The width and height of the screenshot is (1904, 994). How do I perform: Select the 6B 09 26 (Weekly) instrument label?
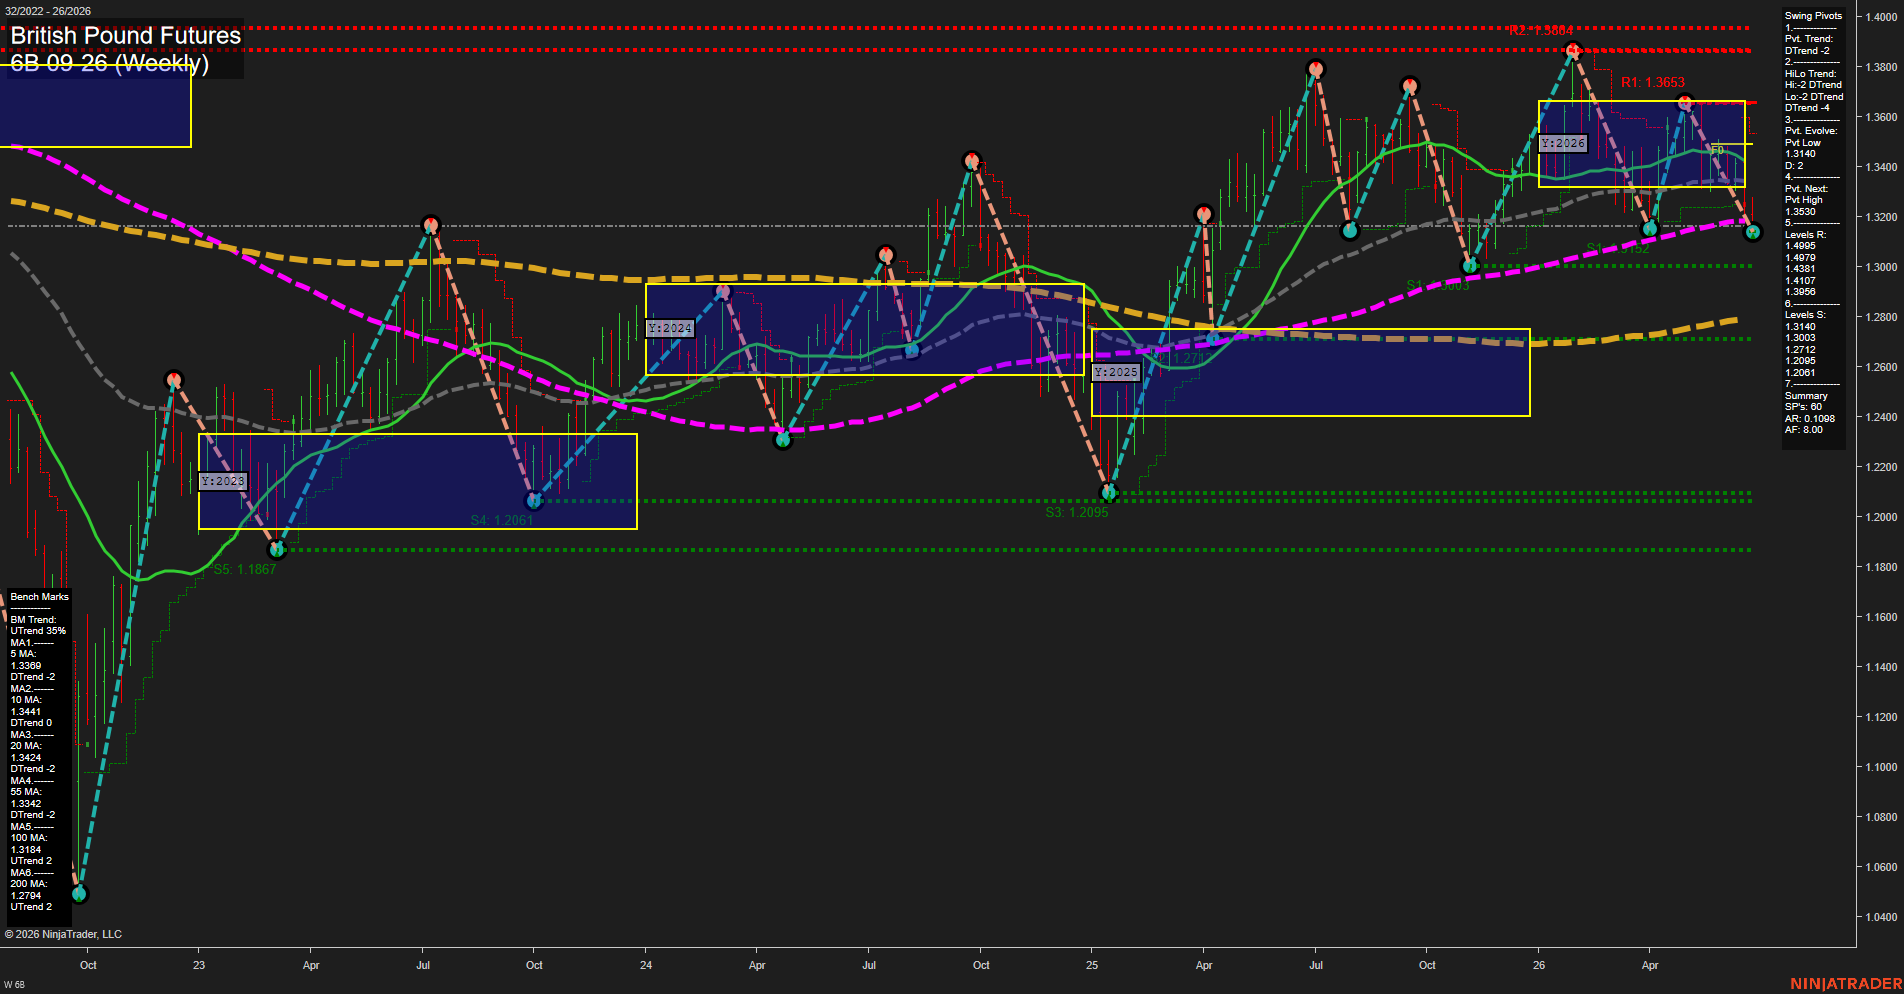(x=110, y=63)
